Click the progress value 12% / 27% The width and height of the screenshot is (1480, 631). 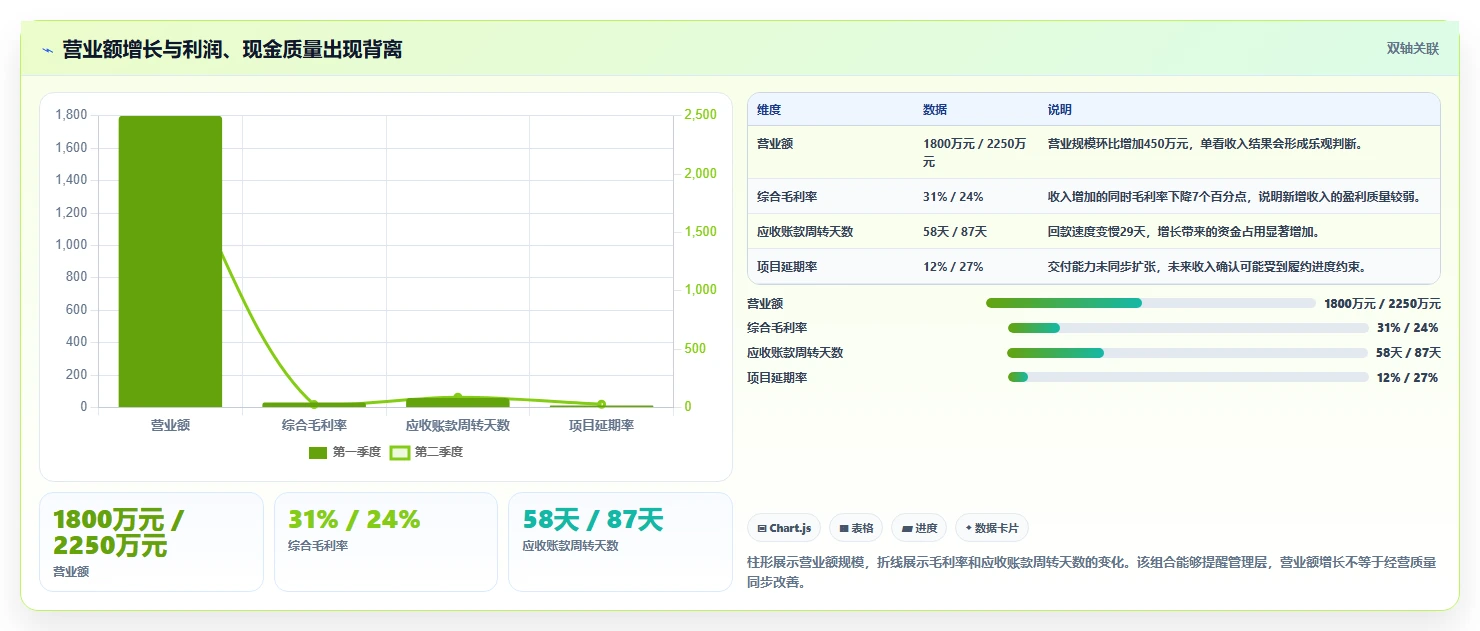click(1407, 378)
